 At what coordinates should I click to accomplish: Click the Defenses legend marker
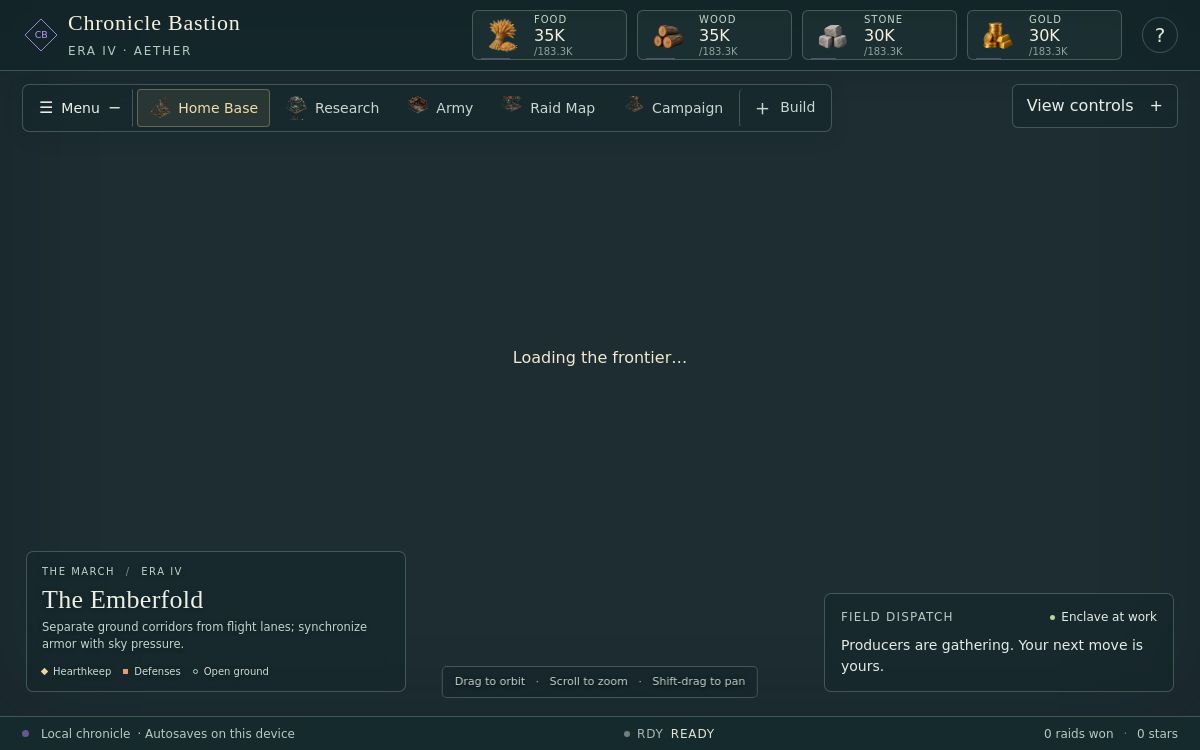pyautogui.click(x=125, y=672)
